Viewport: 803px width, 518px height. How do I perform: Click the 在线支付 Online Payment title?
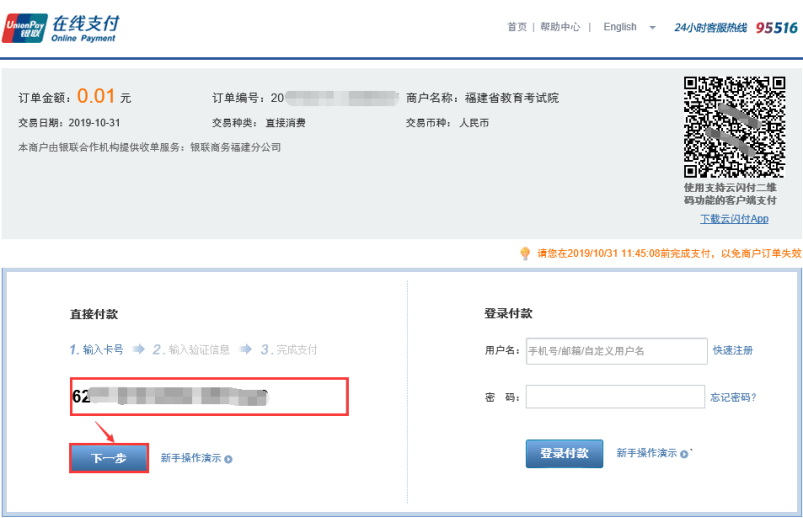click(x=83, y=28)
